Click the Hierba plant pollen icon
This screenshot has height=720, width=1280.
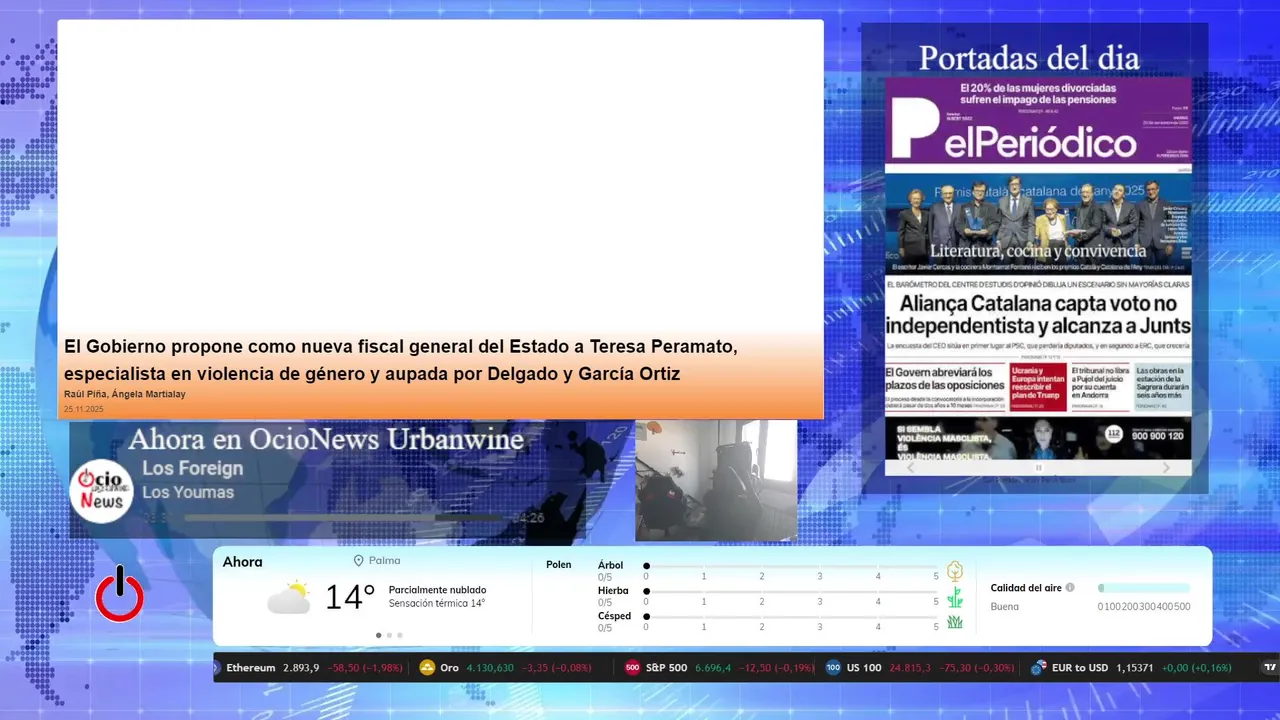click(955, 598)
